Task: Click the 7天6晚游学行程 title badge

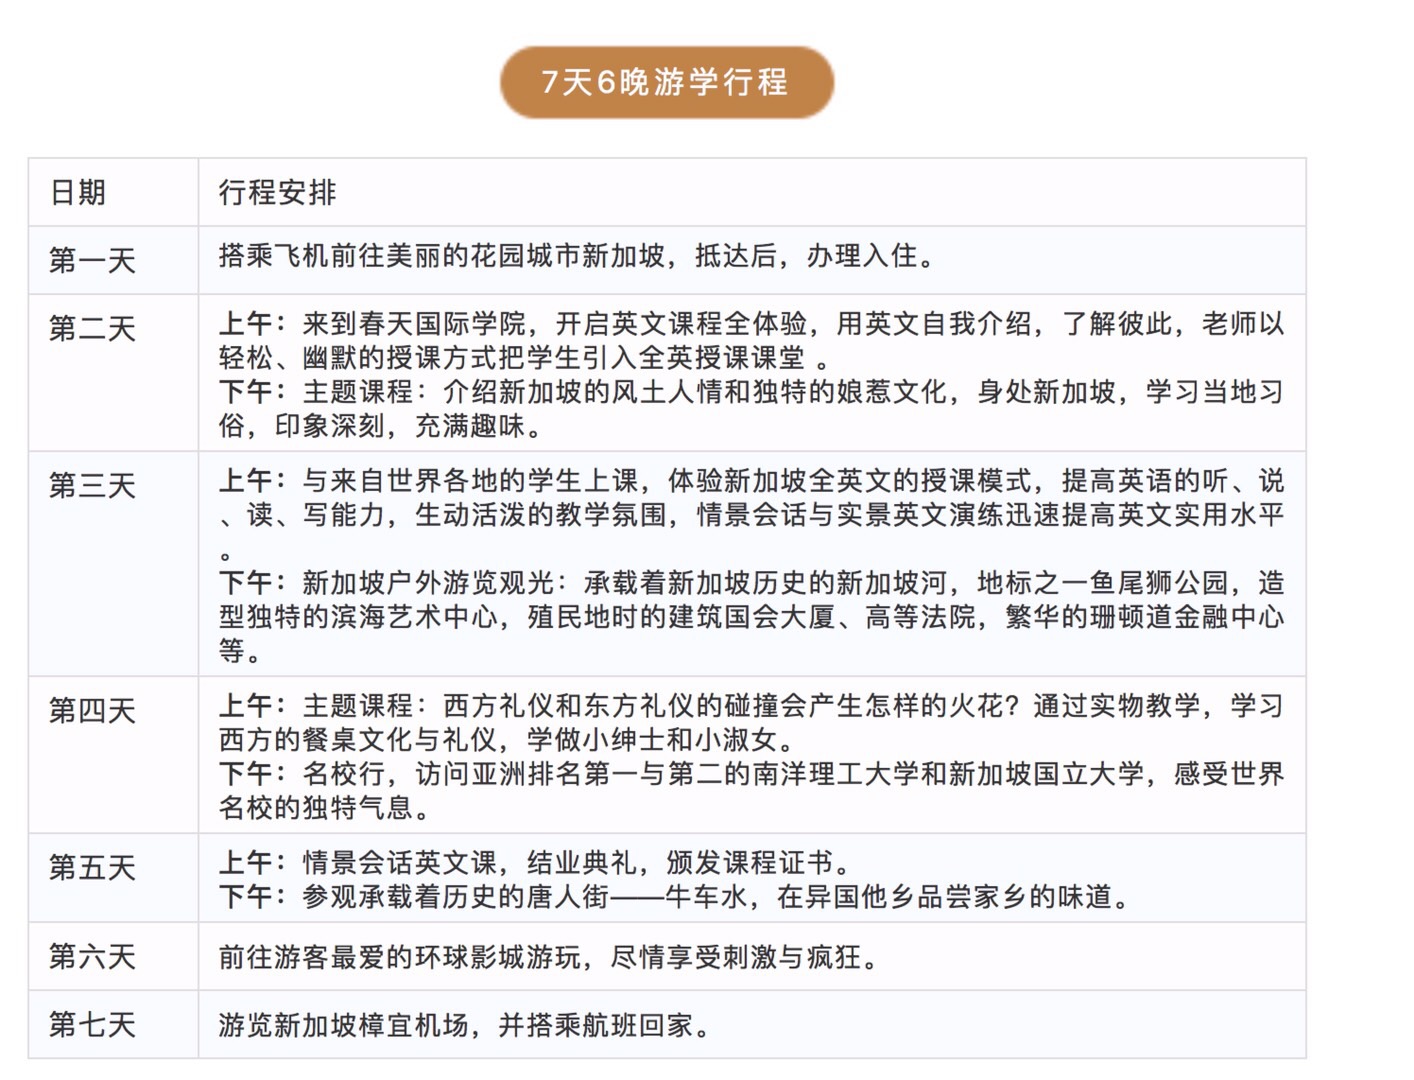Action: (666, 82)
